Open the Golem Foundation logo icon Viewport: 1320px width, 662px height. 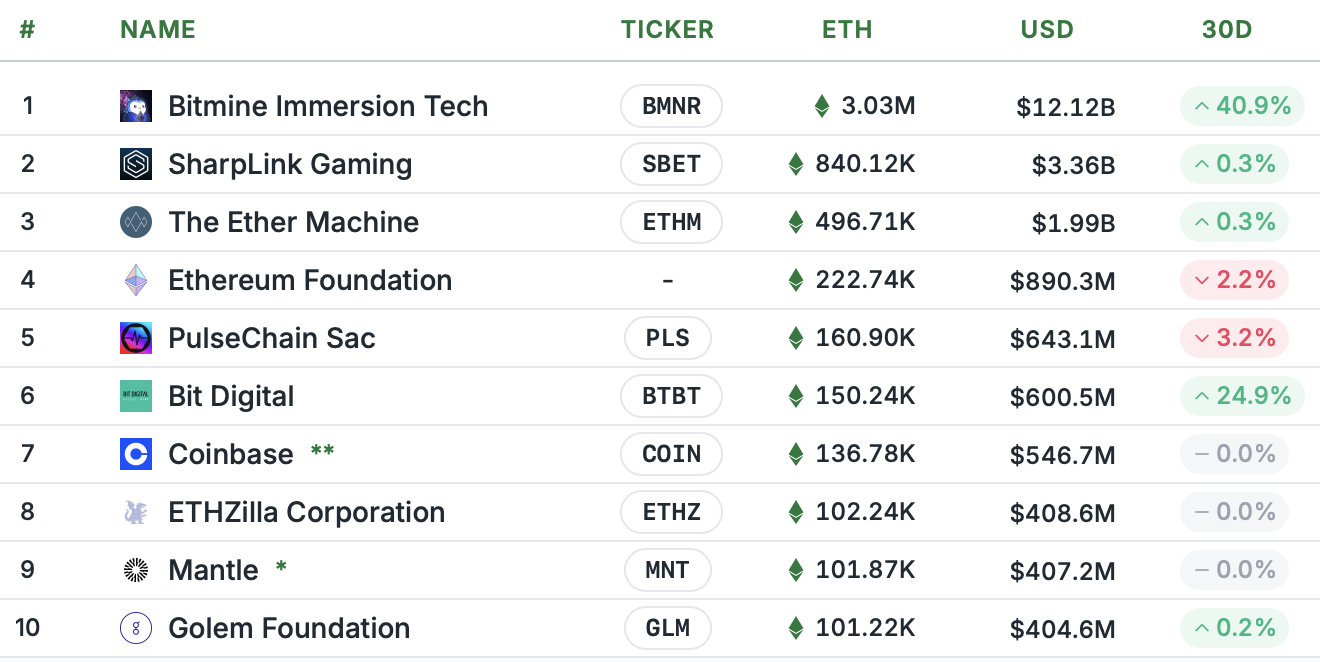135,628
